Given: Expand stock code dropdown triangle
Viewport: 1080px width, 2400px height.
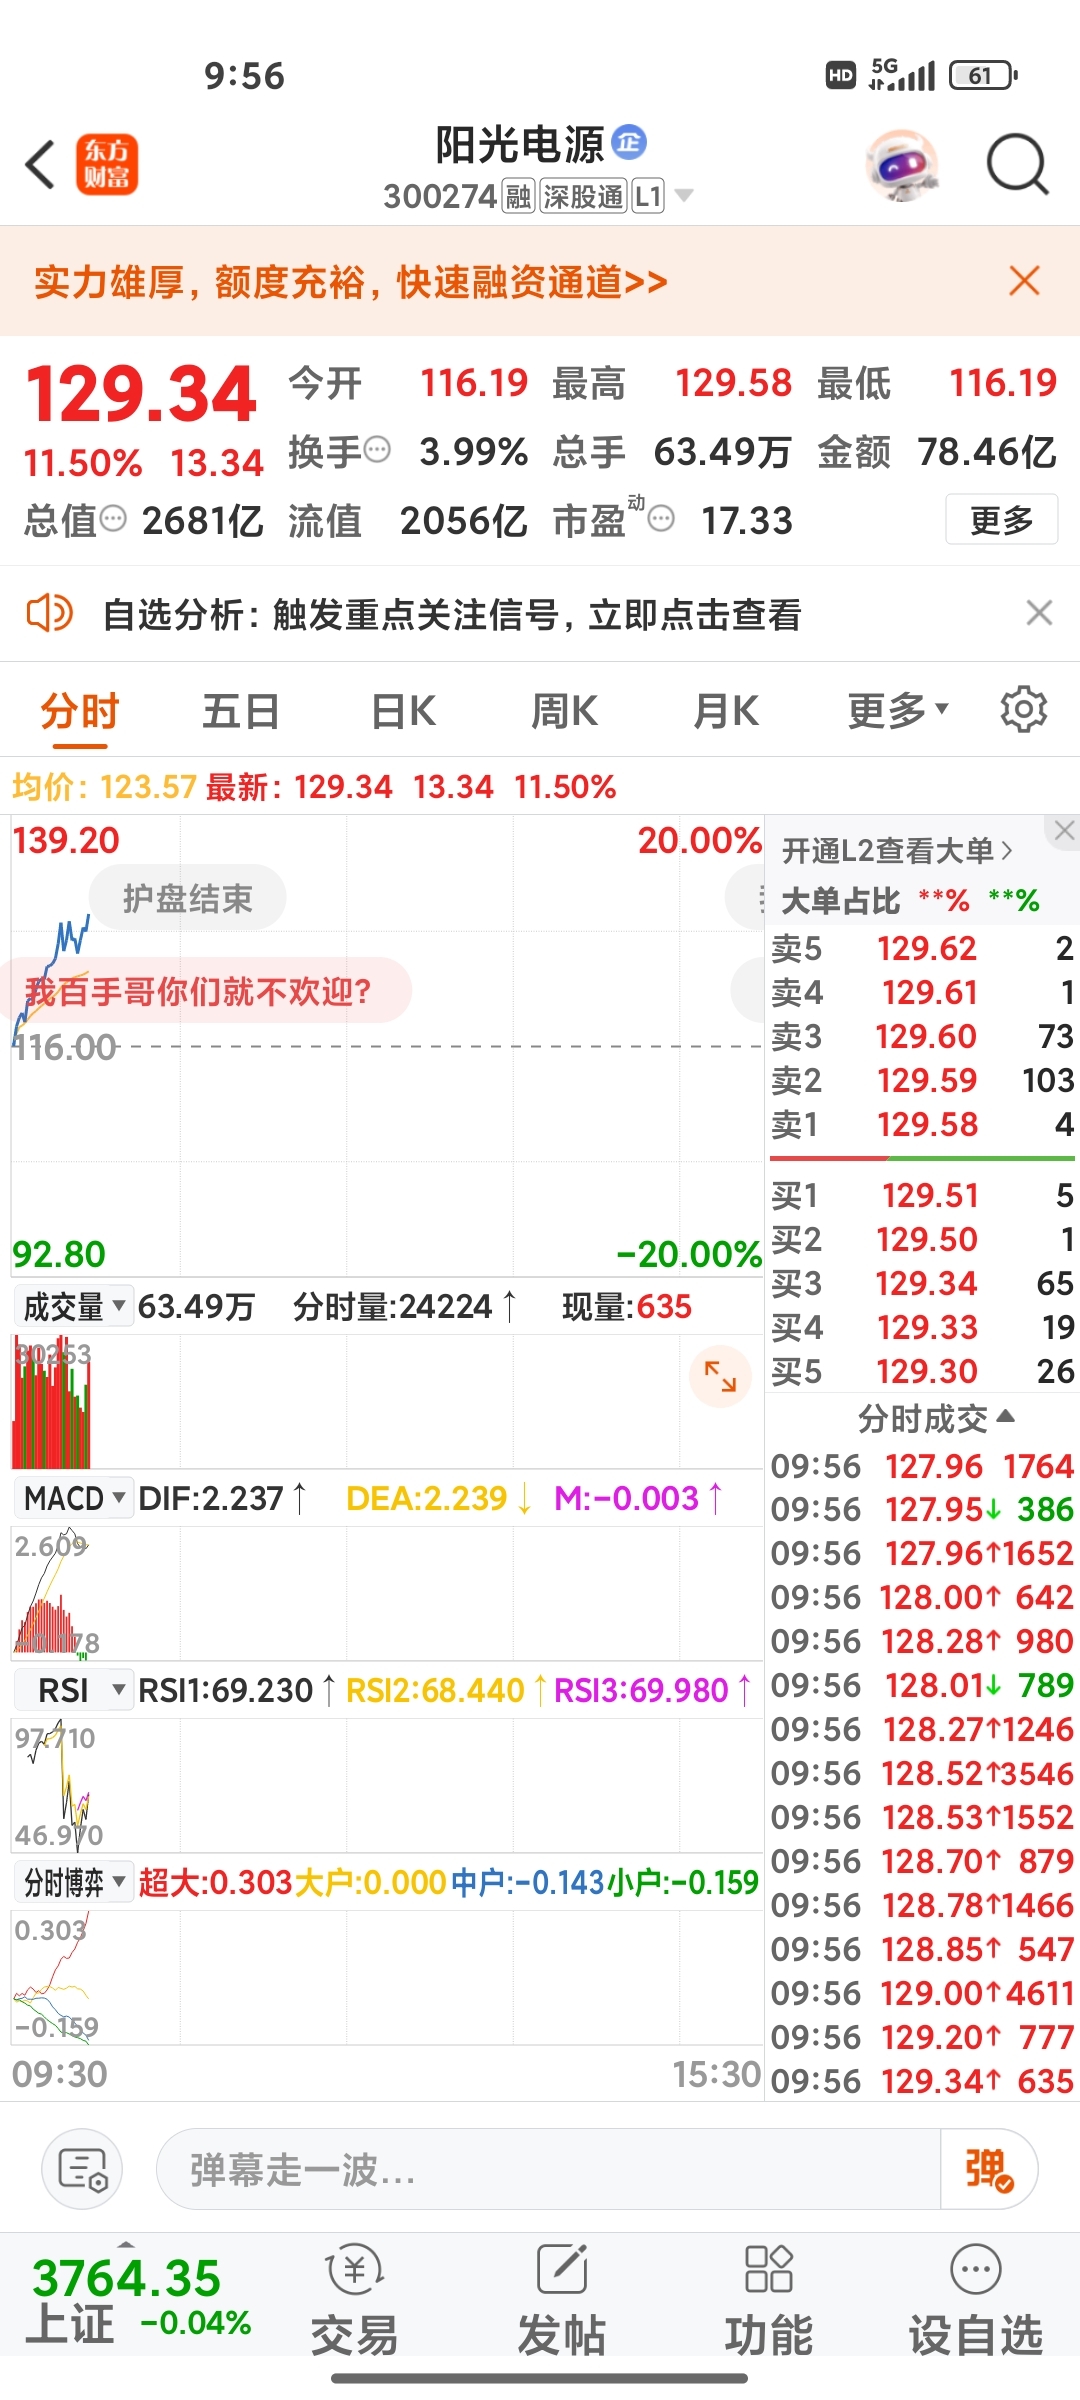Looking at the screenshot, I should 684,196.
